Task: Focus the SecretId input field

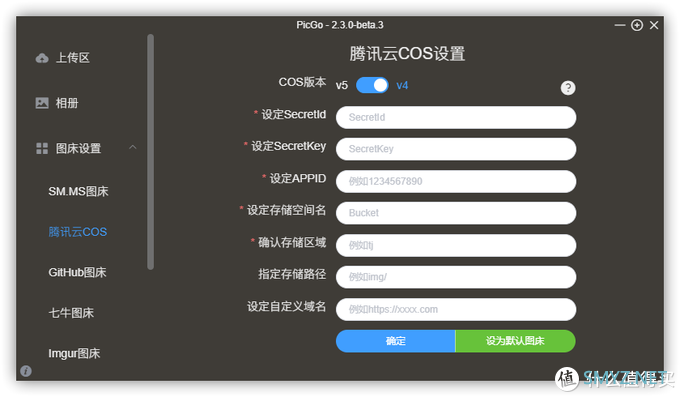Action: pyautogui.click(x=456, y=117)
